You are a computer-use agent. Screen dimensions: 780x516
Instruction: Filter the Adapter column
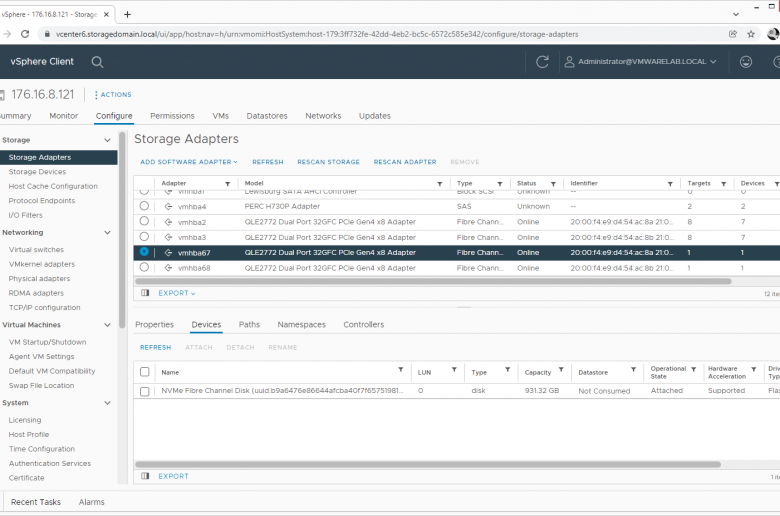point(227,184)
